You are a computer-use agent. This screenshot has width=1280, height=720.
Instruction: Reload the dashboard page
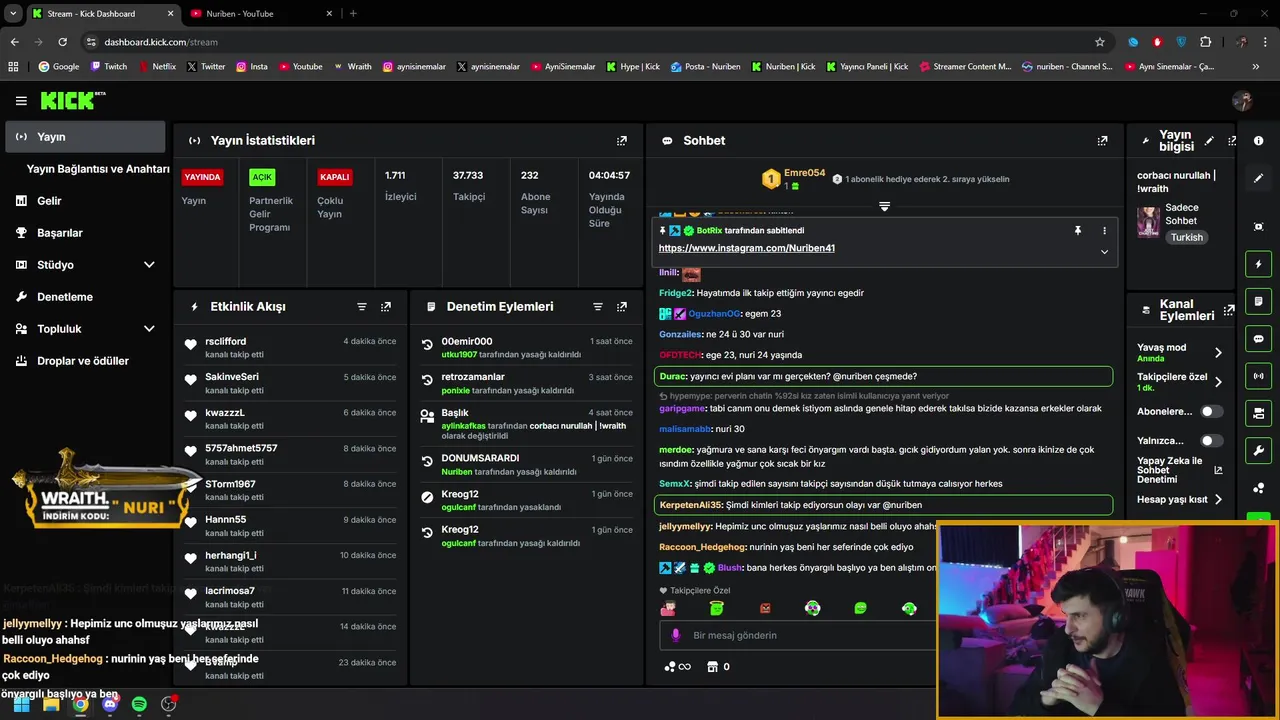pyautogui.click(x=62, y=42)
